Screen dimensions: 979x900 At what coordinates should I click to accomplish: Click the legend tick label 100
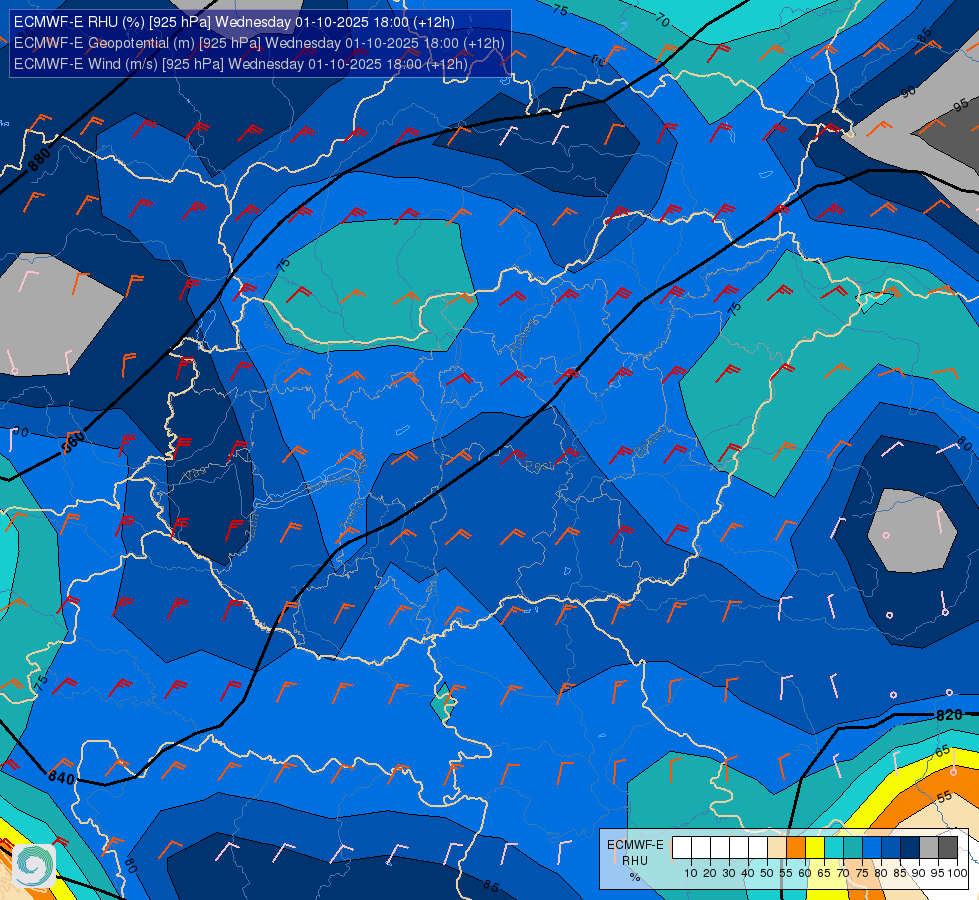[958, 873]
